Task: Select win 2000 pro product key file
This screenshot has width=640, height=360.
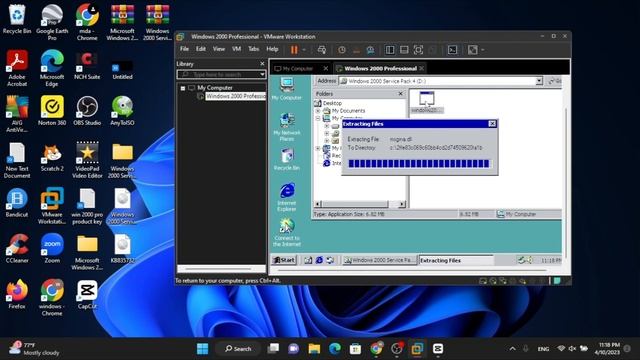Action: pyautogui.click(x=87, y=206)
